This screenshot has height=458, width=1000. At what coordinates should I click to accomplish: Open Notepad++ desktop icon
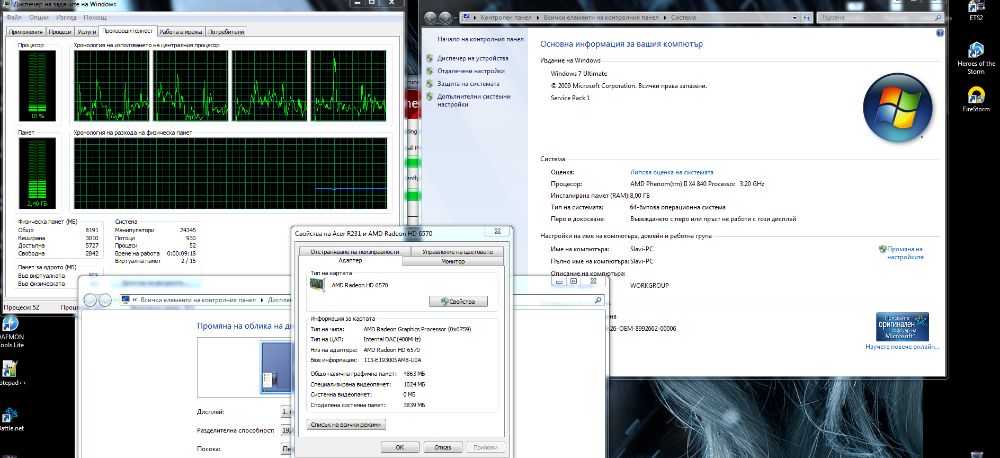coord(11,374)
